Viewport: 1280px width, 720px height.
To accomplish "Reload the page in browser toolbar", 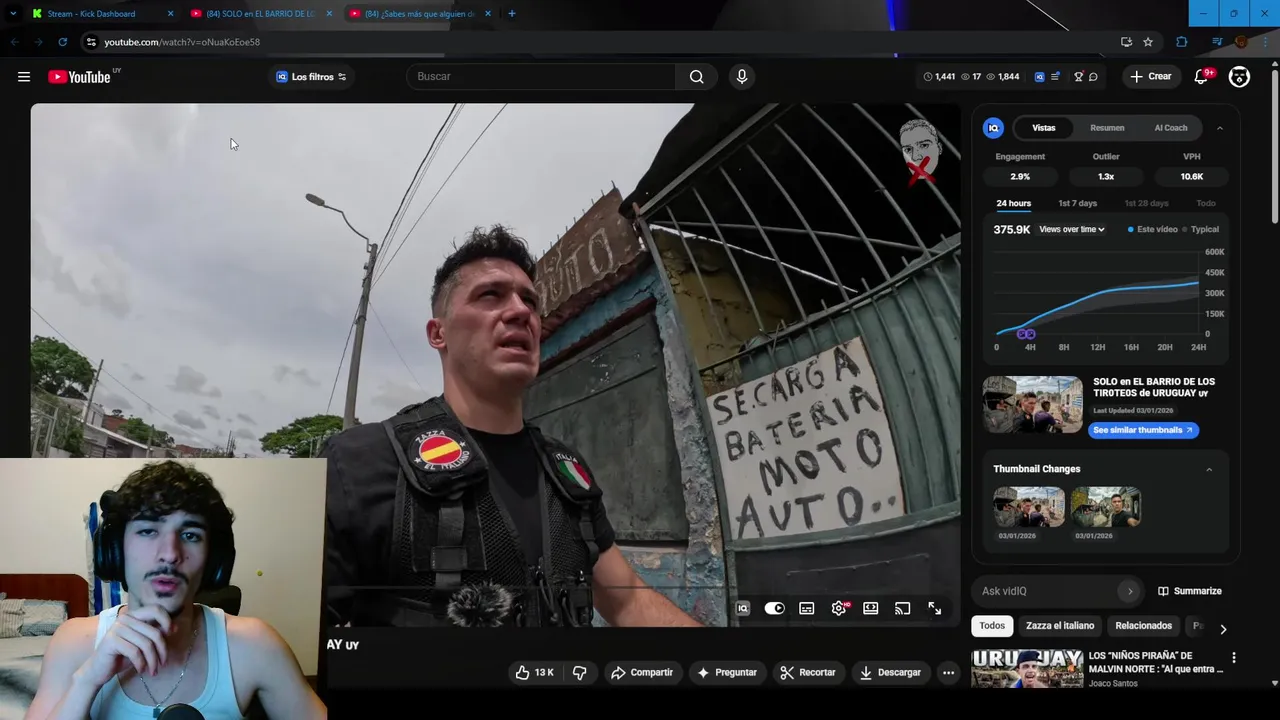I will click(62, 42).
